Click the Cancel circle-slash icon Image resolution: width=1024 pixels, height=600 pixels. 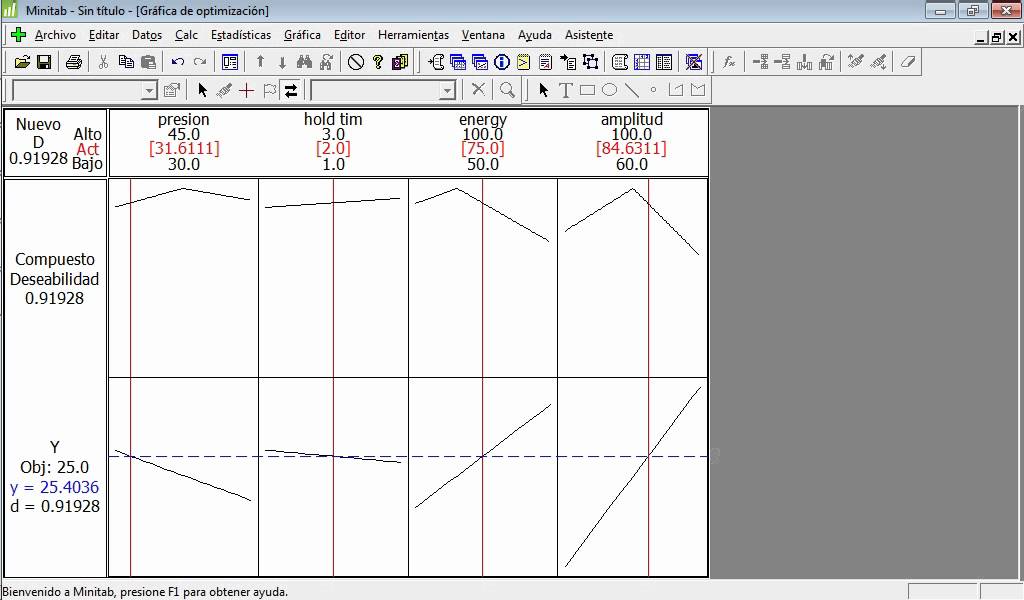356,62
